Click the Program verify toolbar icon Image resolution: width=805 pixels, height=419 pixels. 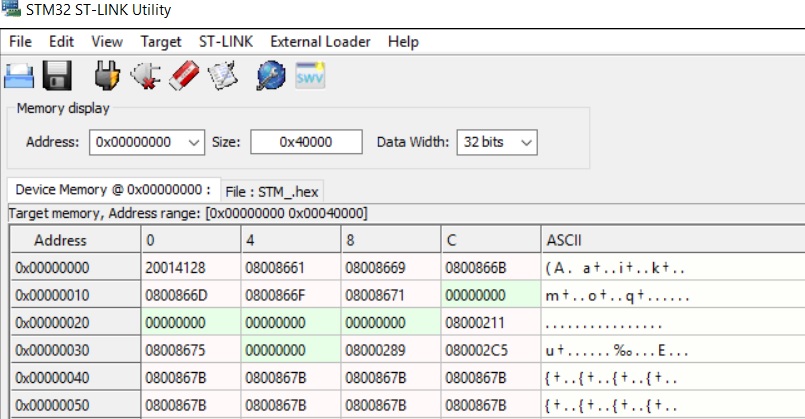coord(223,76)
